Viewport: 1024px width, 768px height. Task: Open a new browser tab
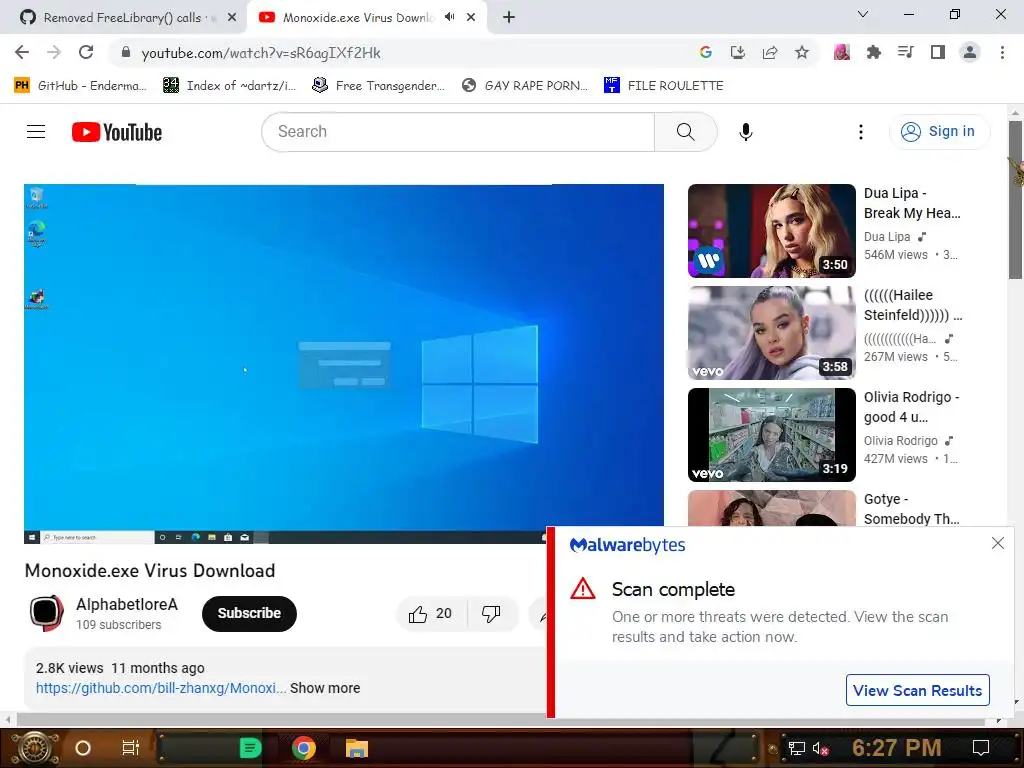point(509,18)
